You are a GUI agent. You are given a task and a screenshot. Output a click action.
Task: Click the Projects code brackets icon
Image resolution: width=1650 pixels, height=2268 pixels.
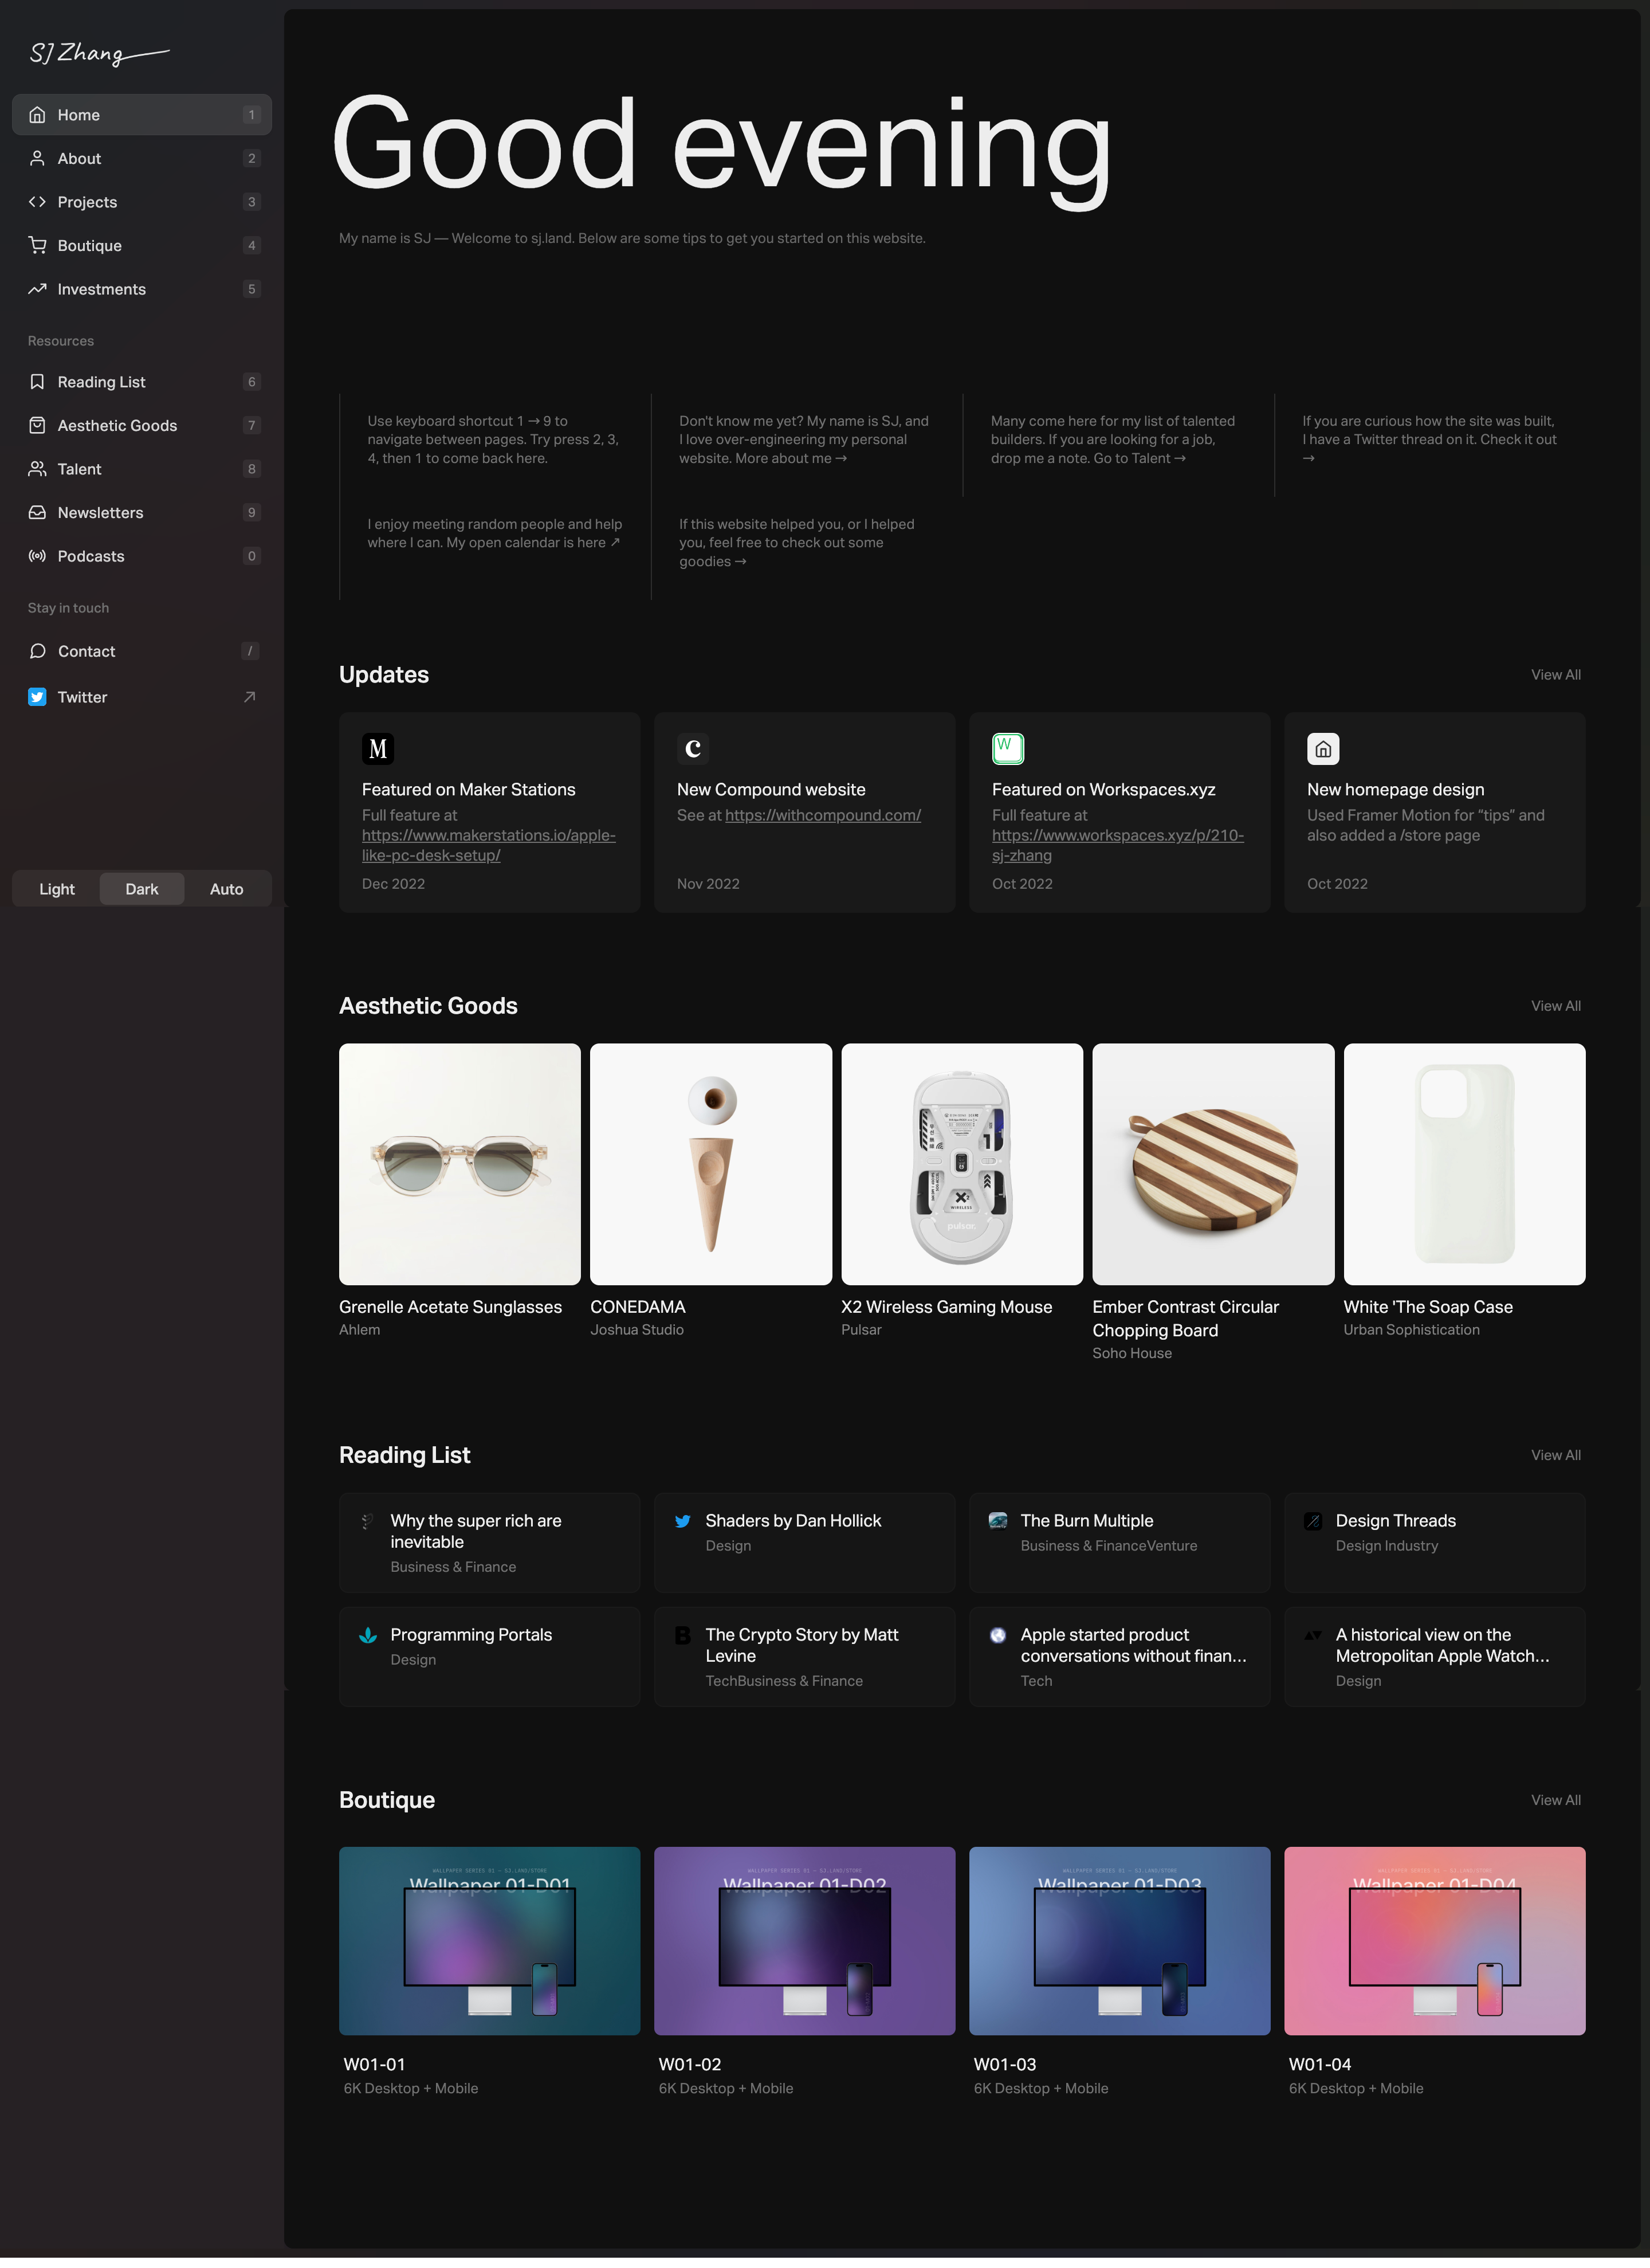point(37,202)
